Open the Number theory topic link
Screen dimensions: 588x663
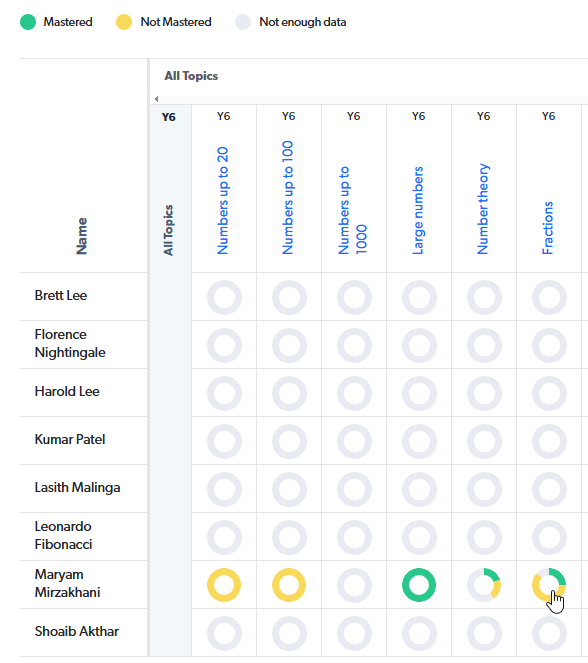[483, 209]
